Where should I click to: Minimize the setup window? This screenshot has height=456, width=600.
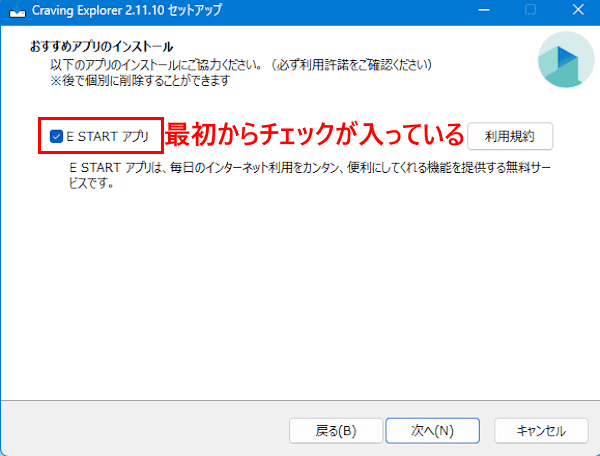pyautogui.click(x=484, y=10)
